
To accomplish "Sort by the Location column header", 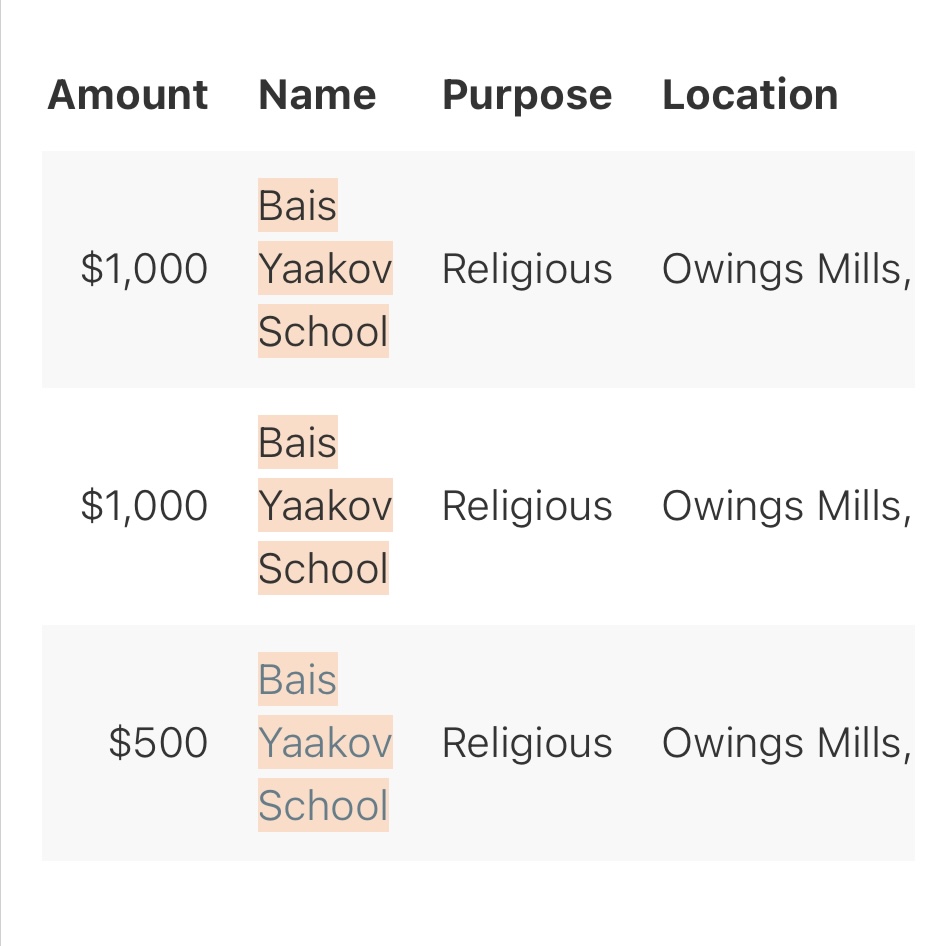I will click(x=750, y=95).
